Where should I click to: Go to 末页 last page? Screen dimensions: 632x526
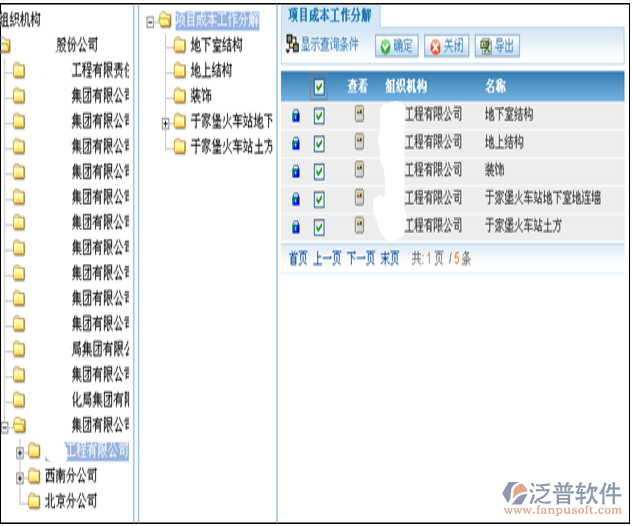click(x=390, y=258)
